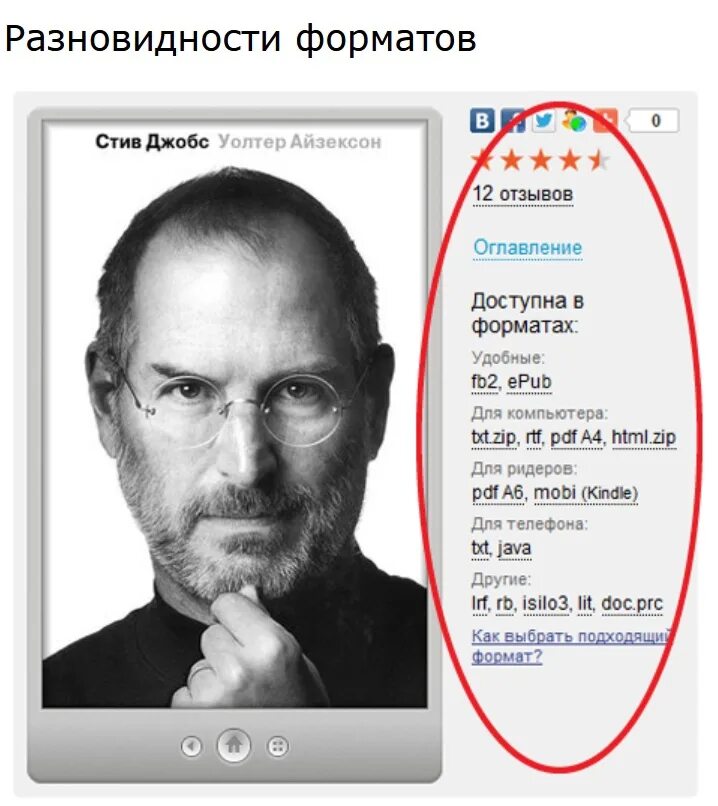Open the Оглавление table of contents
718x806 pixels.
(528, 247)
